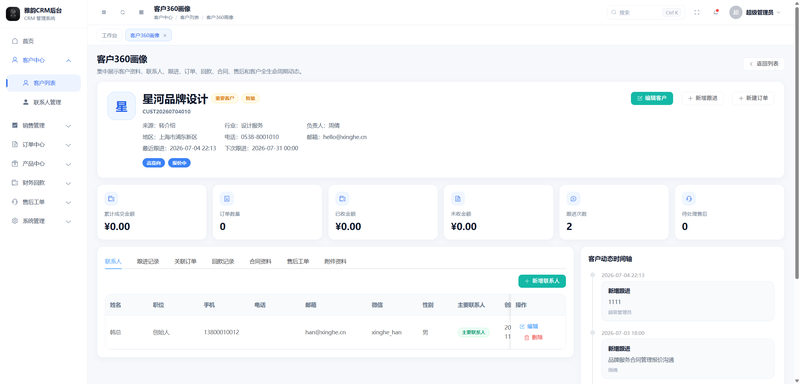Click the 返回列表 button
The width and height of the screenshot is (800, 384).
point(763,64)
